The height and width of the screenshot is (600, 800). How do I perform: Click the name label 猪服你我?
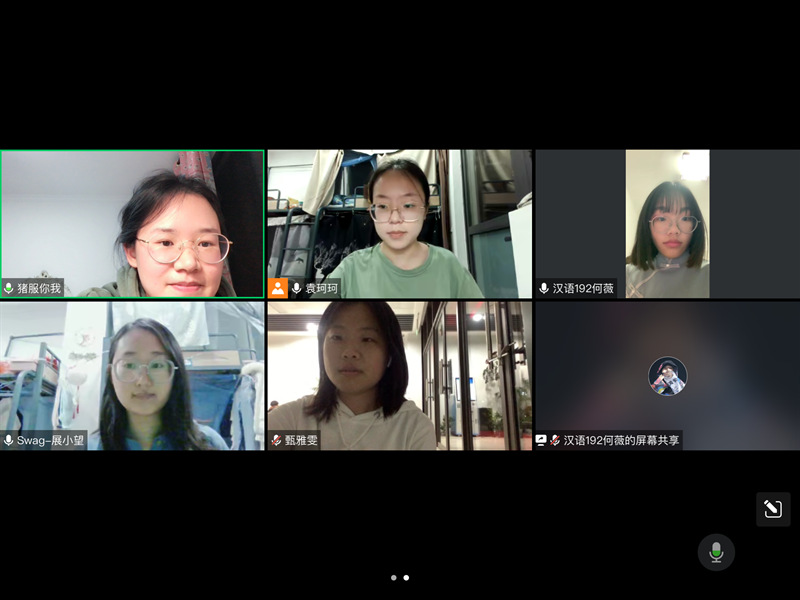tap(39, 288)
